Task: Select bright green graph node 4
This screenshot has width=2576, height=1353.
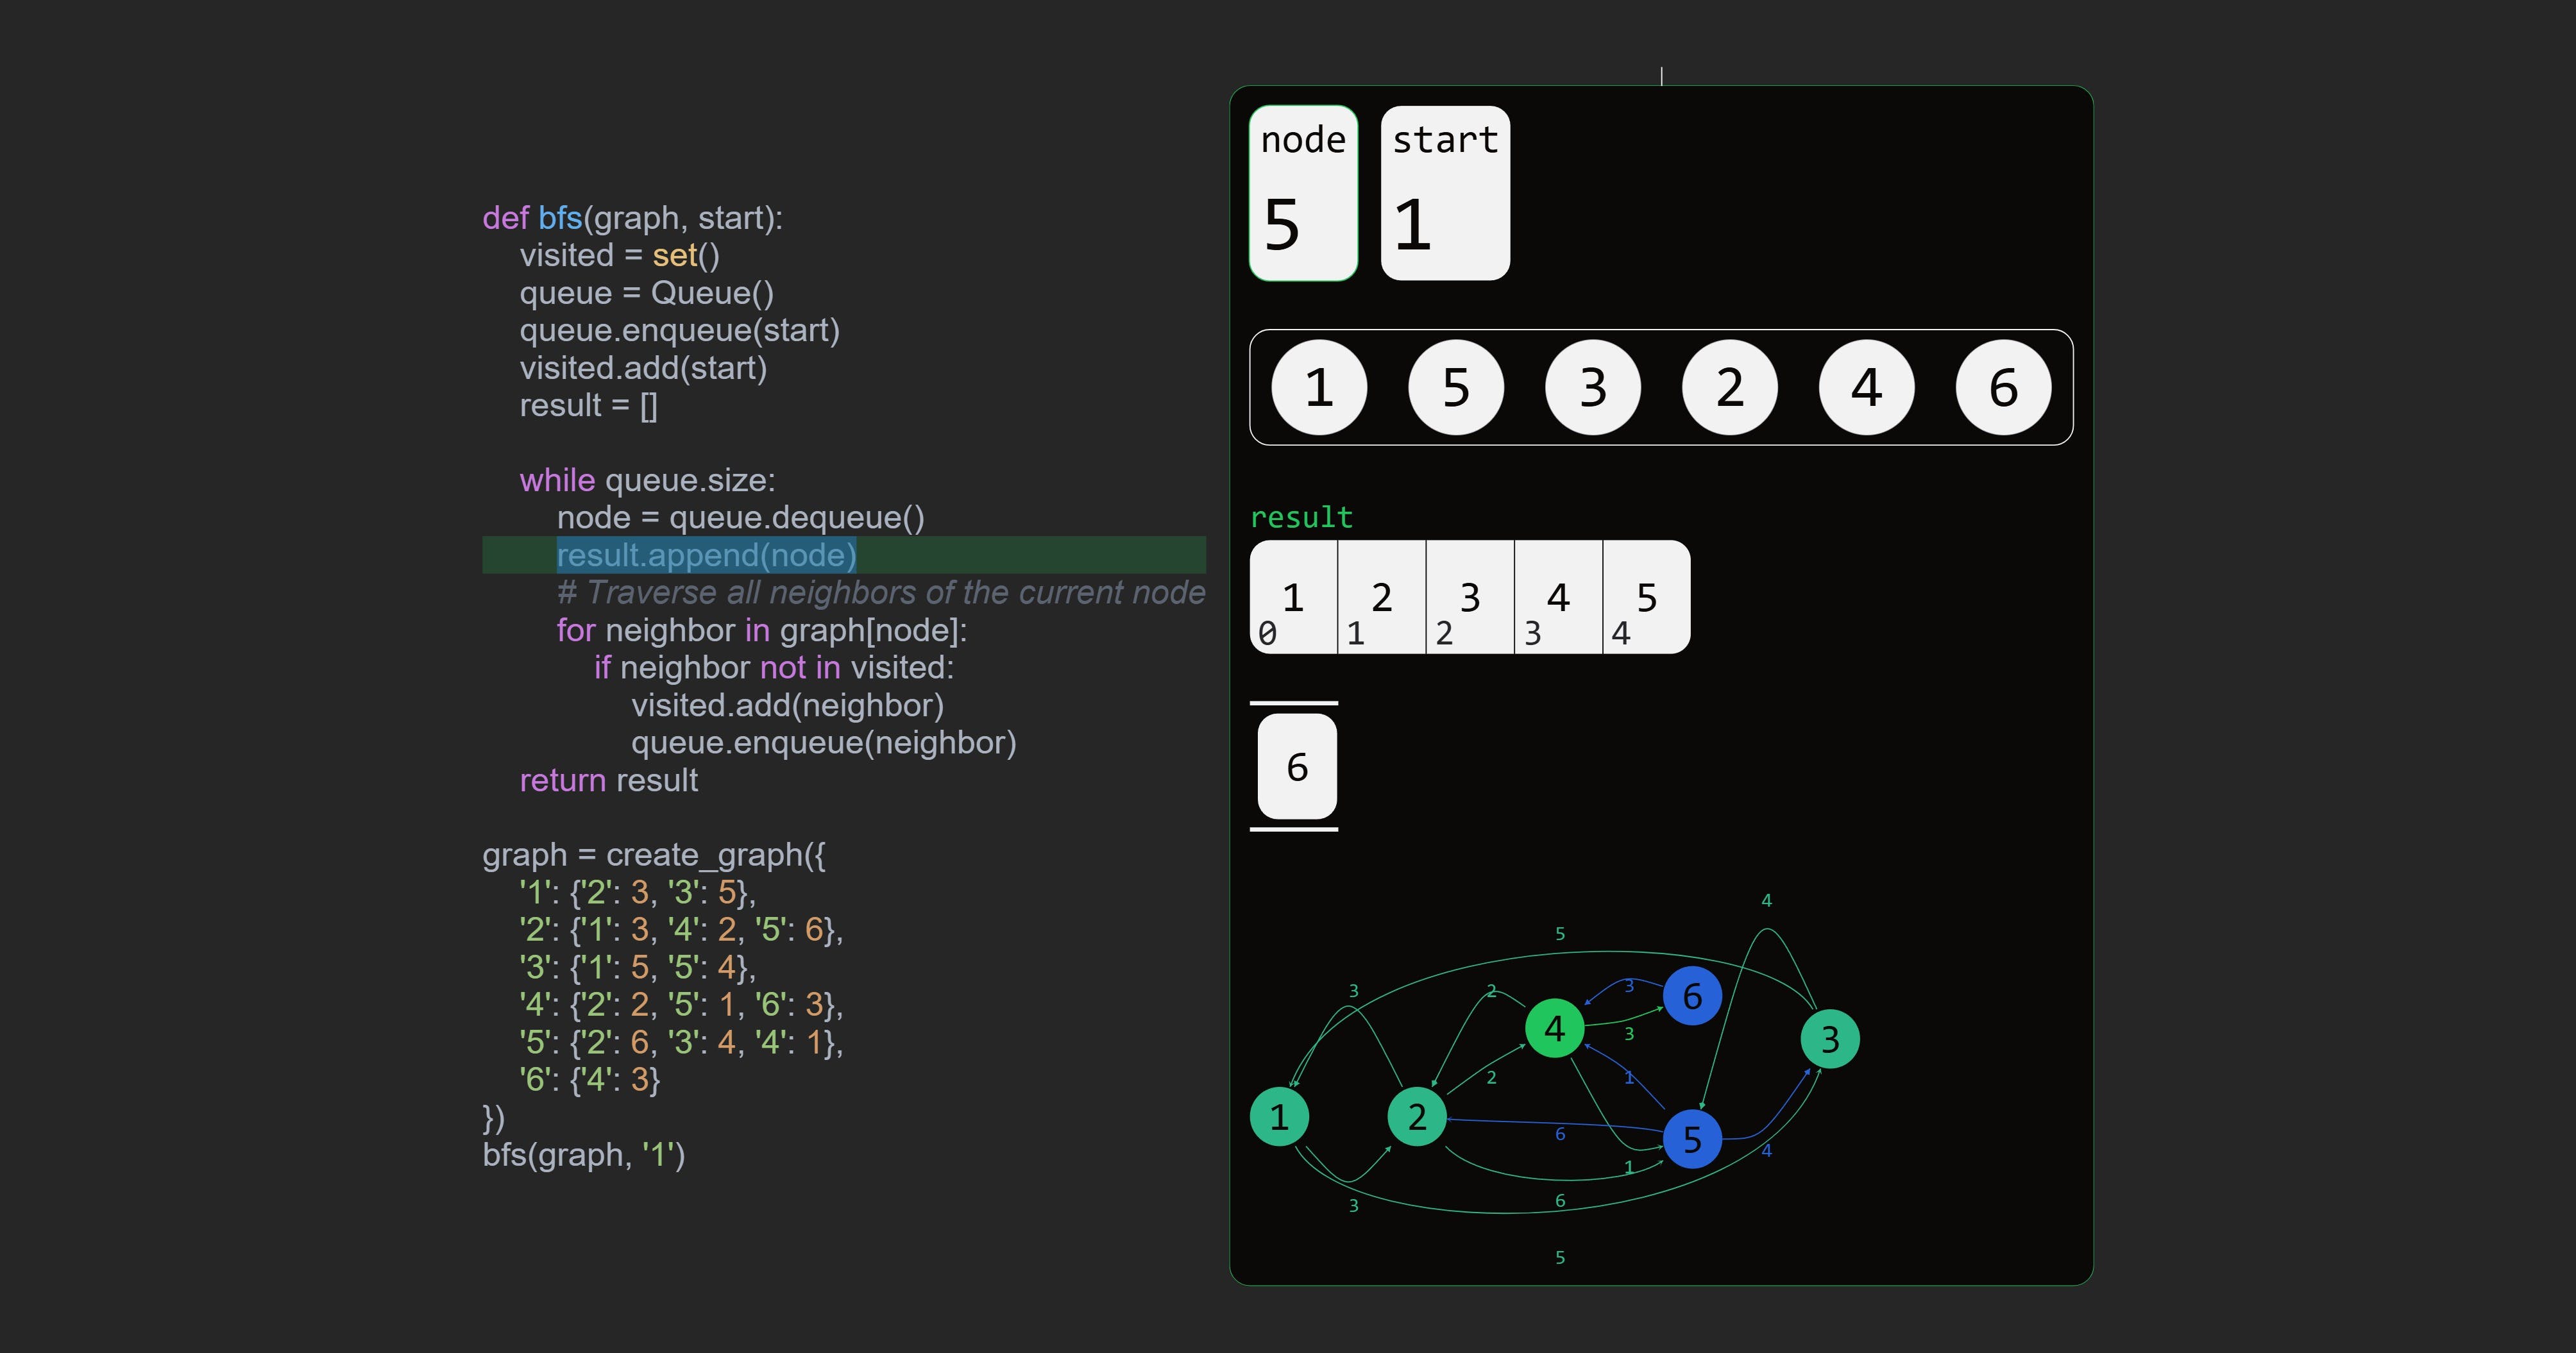Action: [1554, 1028]
